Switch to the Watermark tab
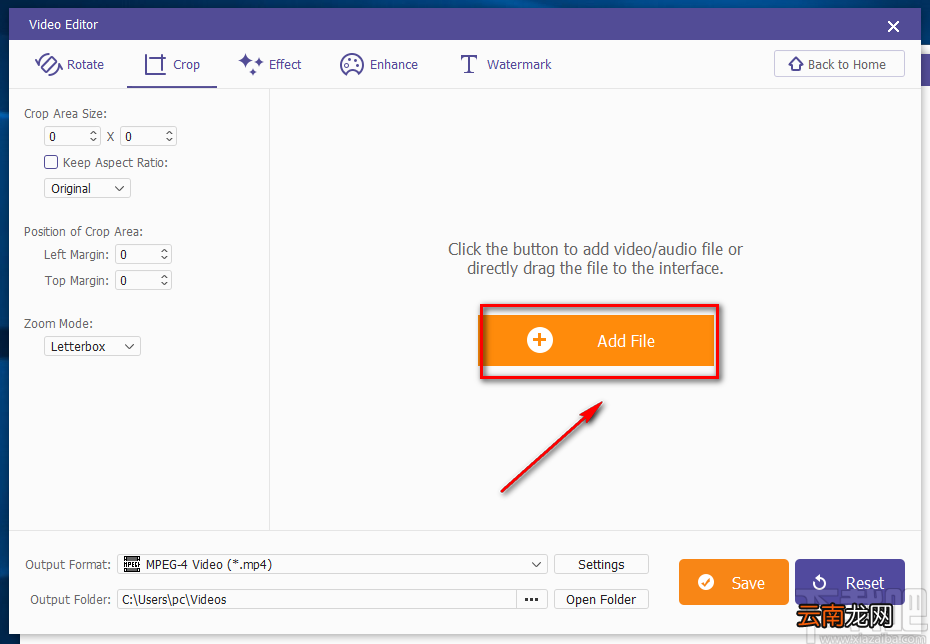This screenshot has width=930, height=644. [506, 64]
